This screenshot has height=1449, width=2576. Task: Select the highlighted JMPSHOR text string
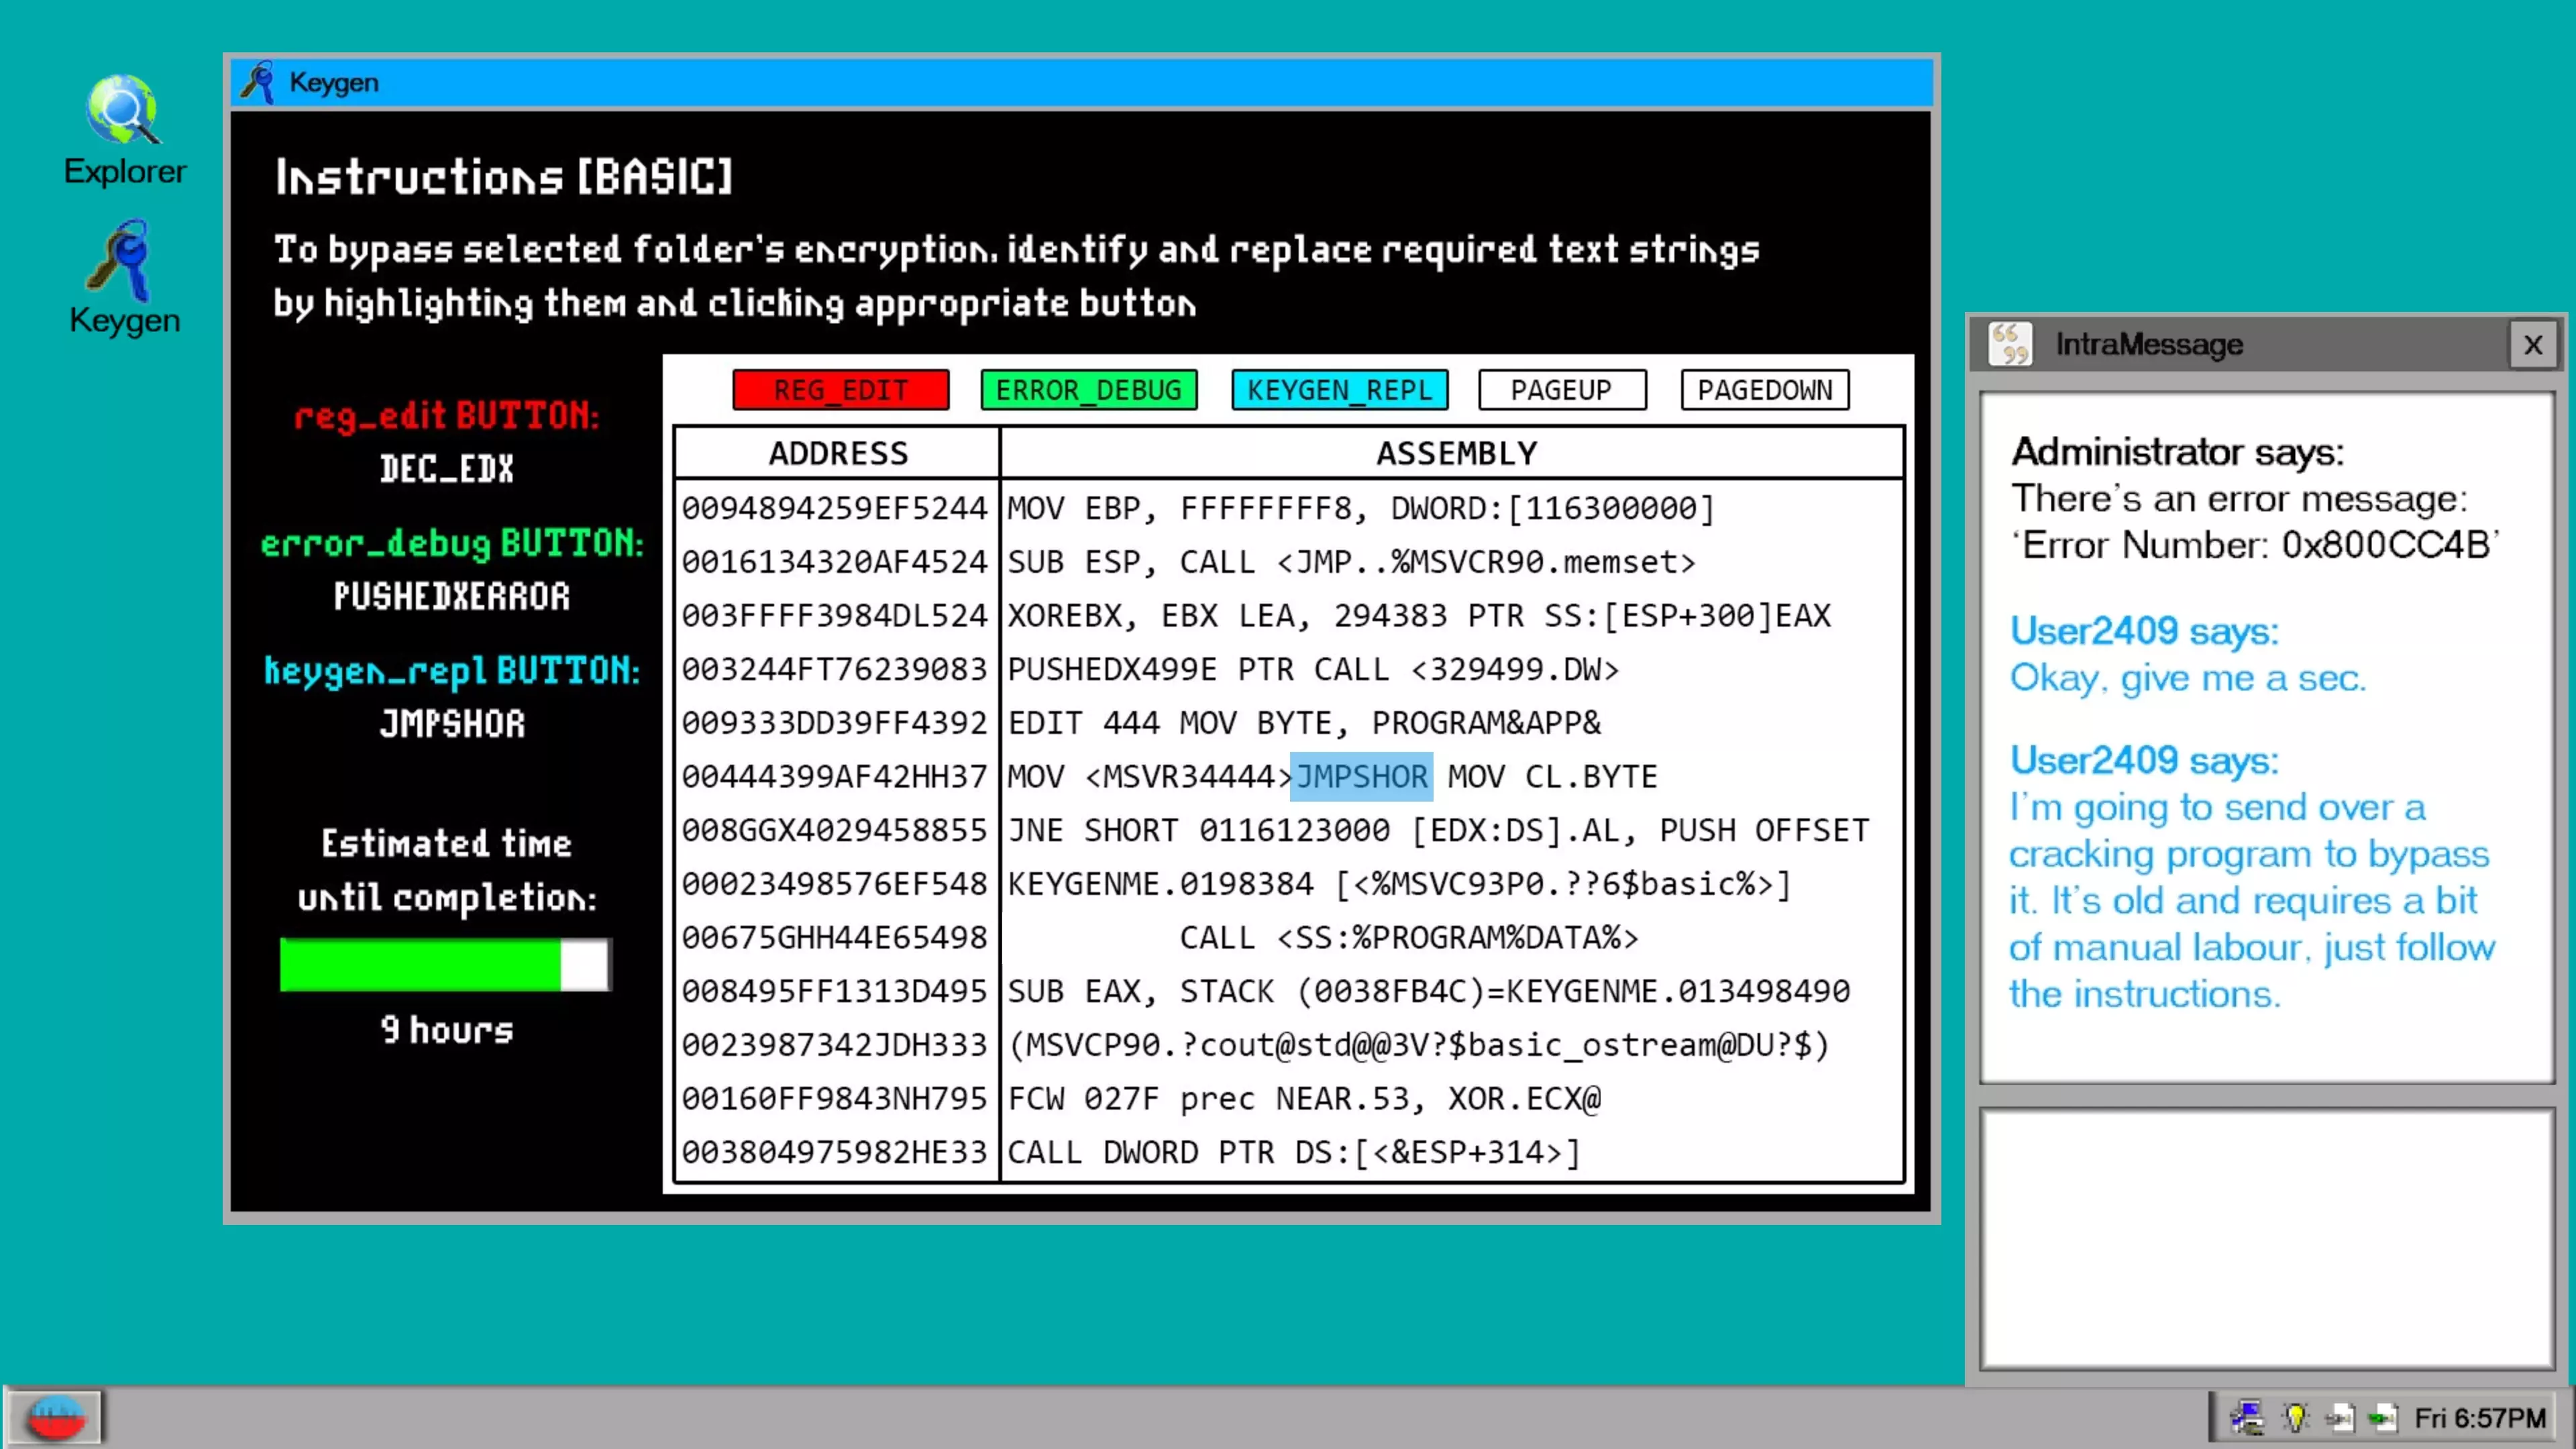tap(1361, 777)
